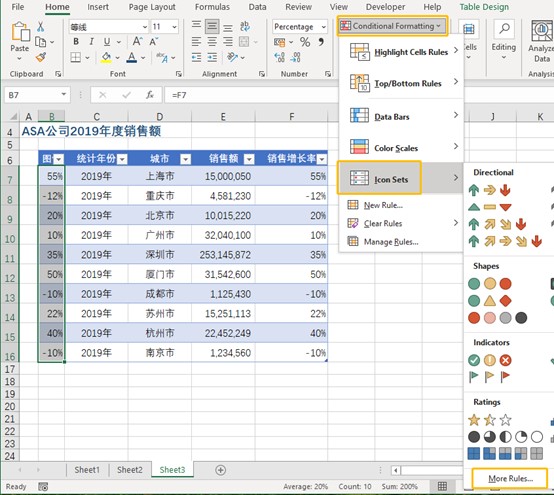This screenshot has width=554, height=495.
Task: Click Decrease Indent icon
Action: 196,57
